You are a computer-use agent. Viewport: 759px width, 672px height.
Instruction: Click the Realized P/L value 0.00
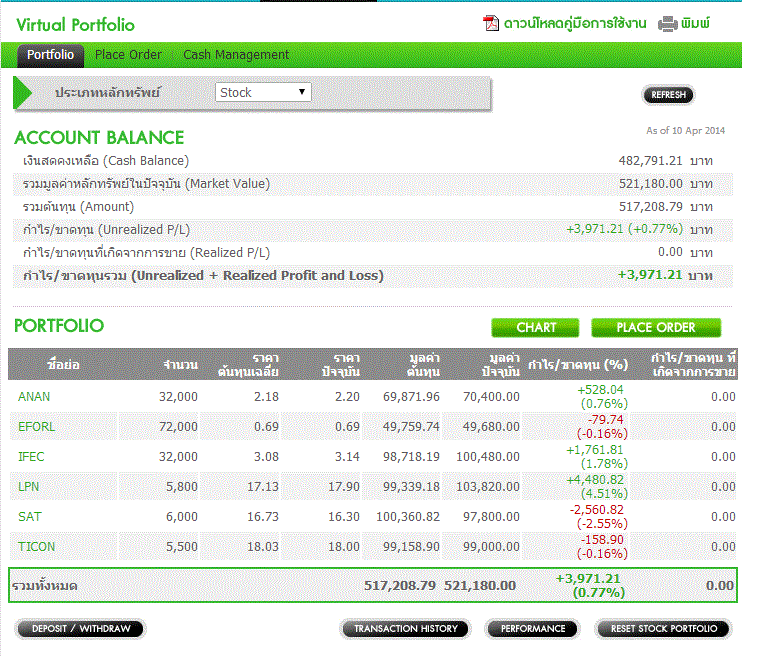click(670, 252)
